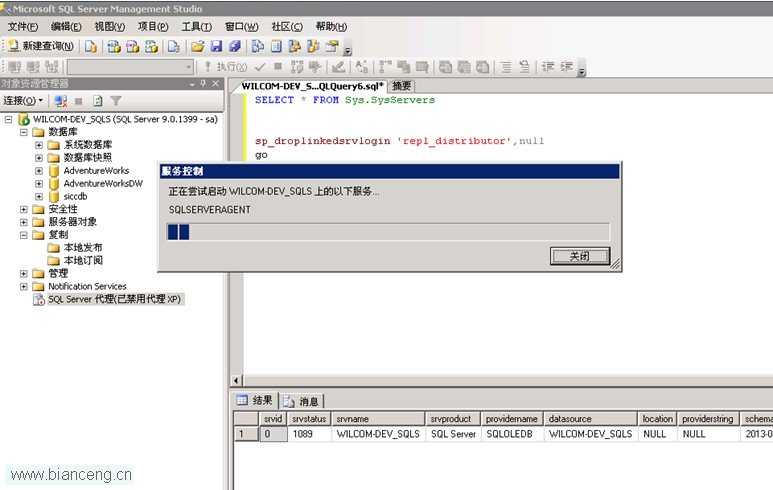Click the Object Explorer filter funnel icon
Image resolution: width=773 pixels, height=490 pixels.
[116, 101]
